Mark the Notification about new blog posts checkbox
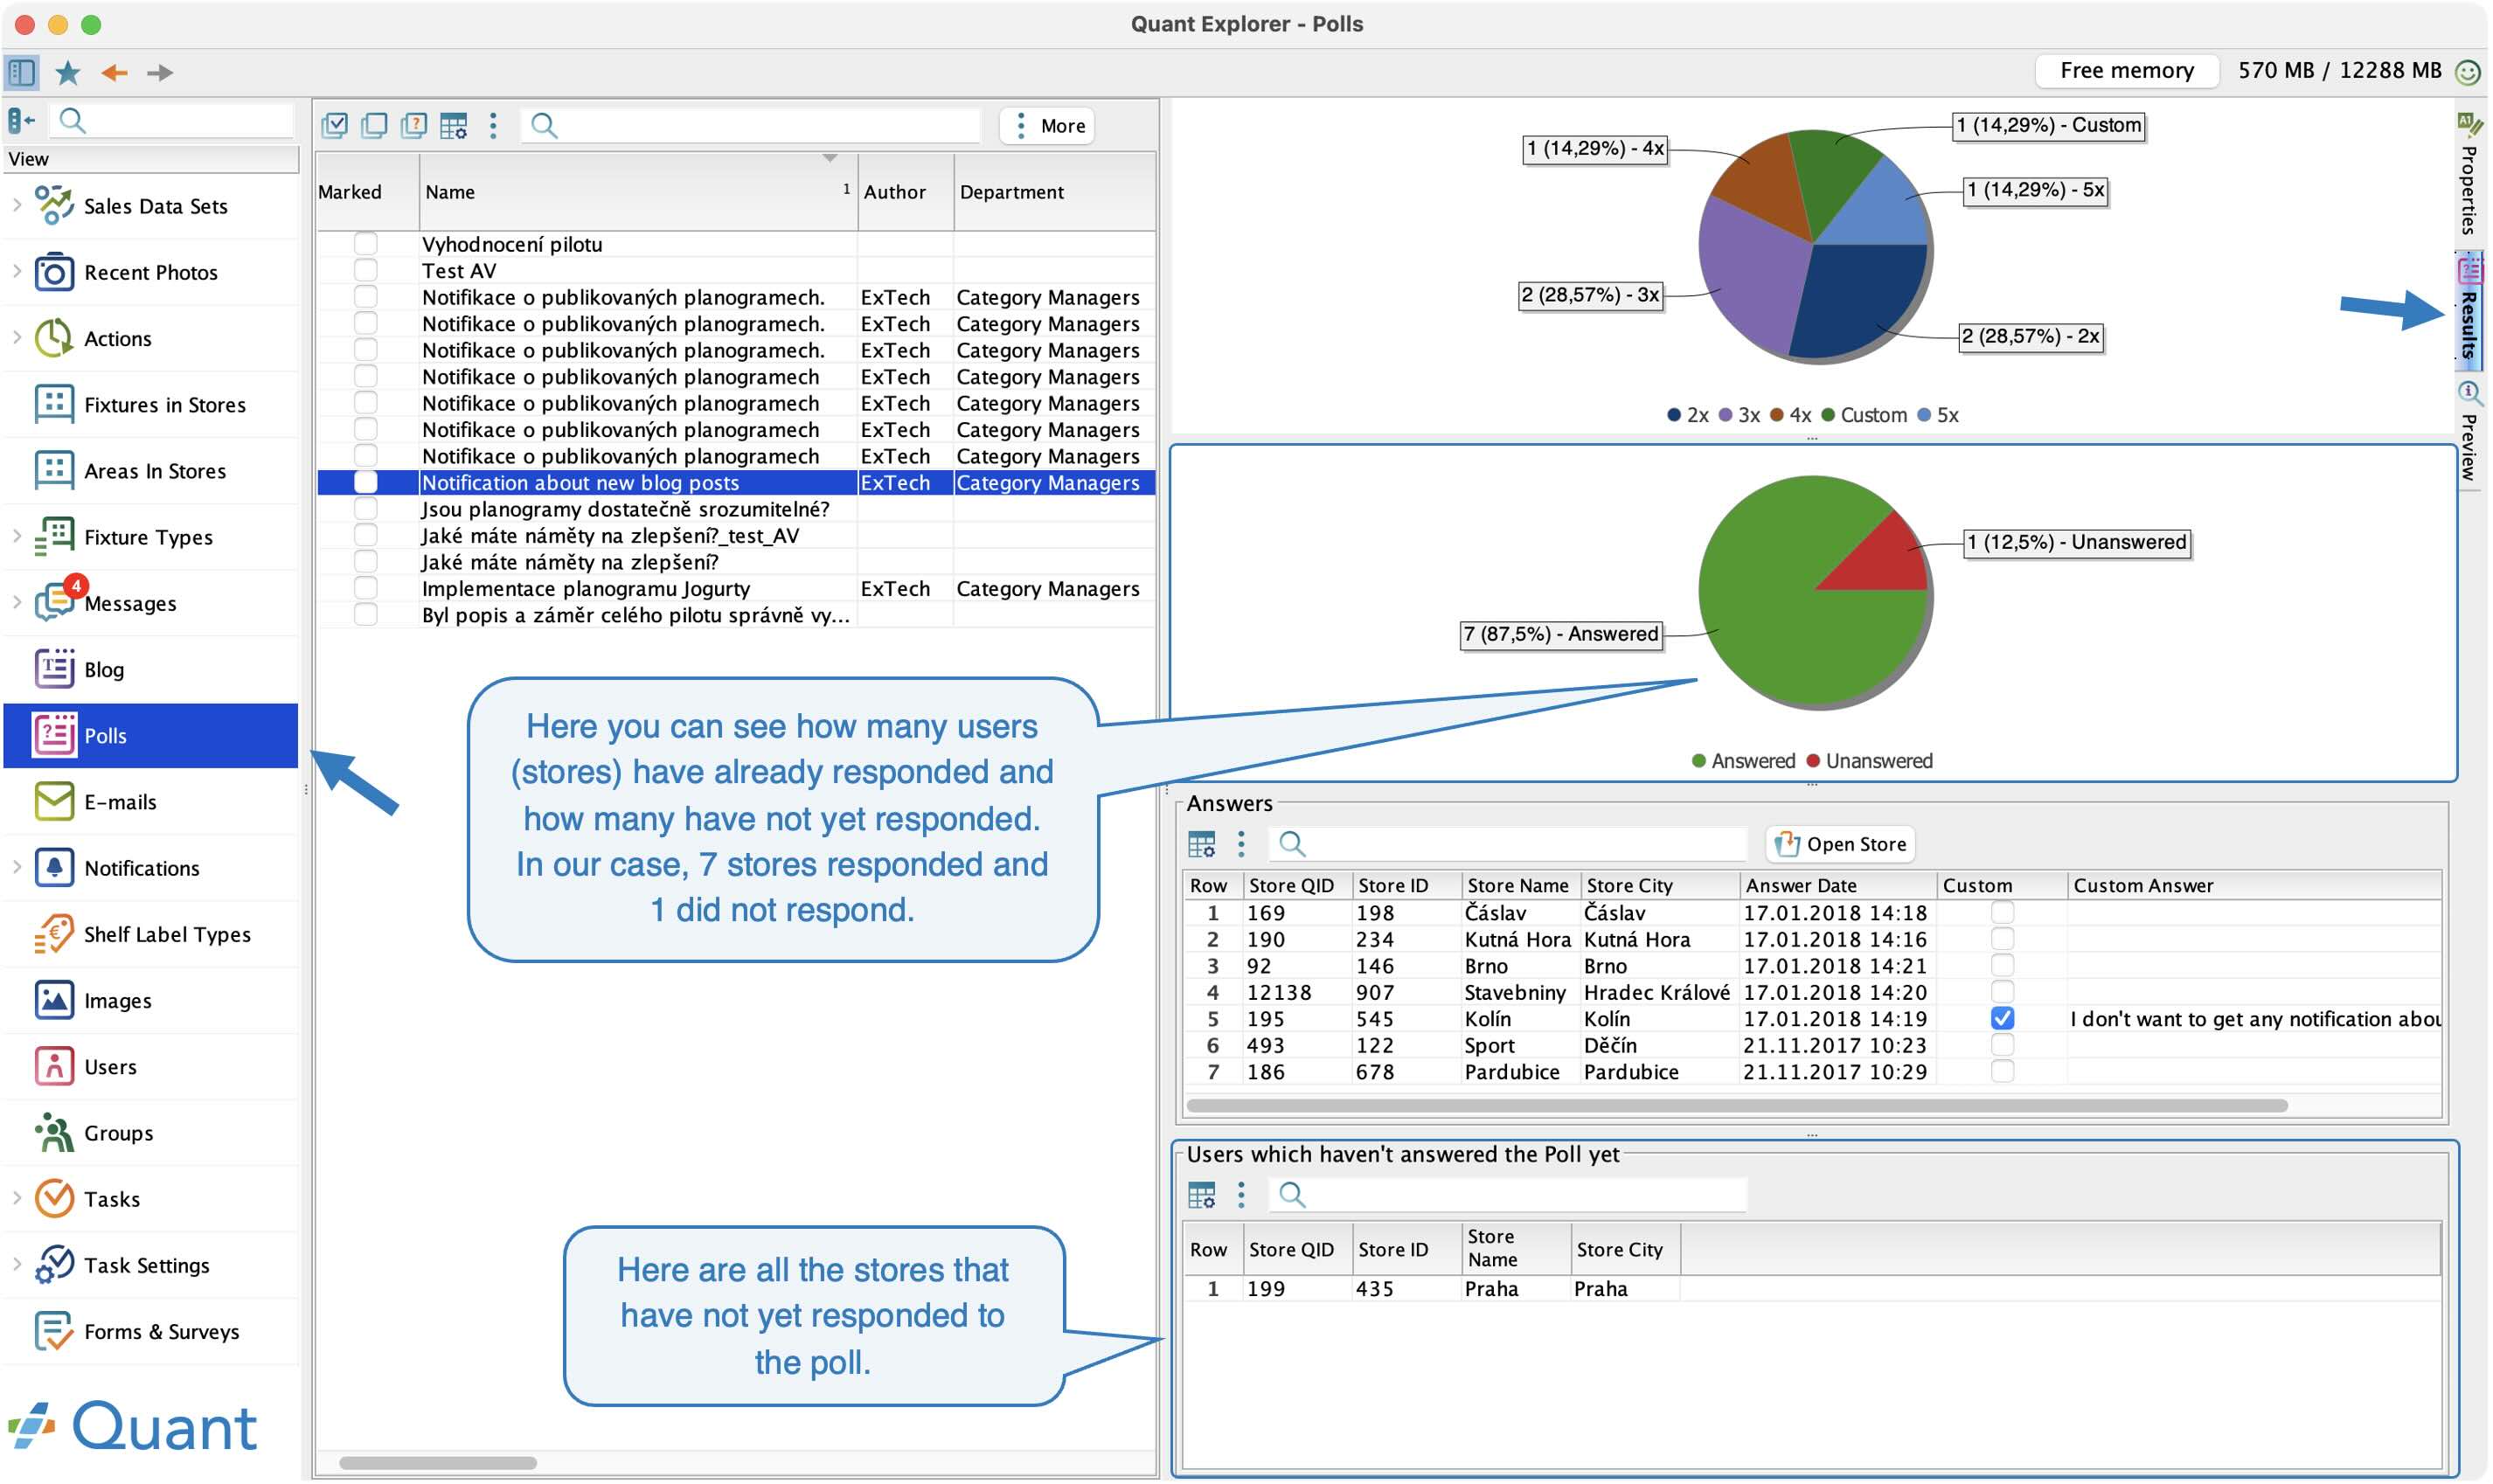Image resolution: width=2493 pixels, height=1484 pixels. [366, 482]
